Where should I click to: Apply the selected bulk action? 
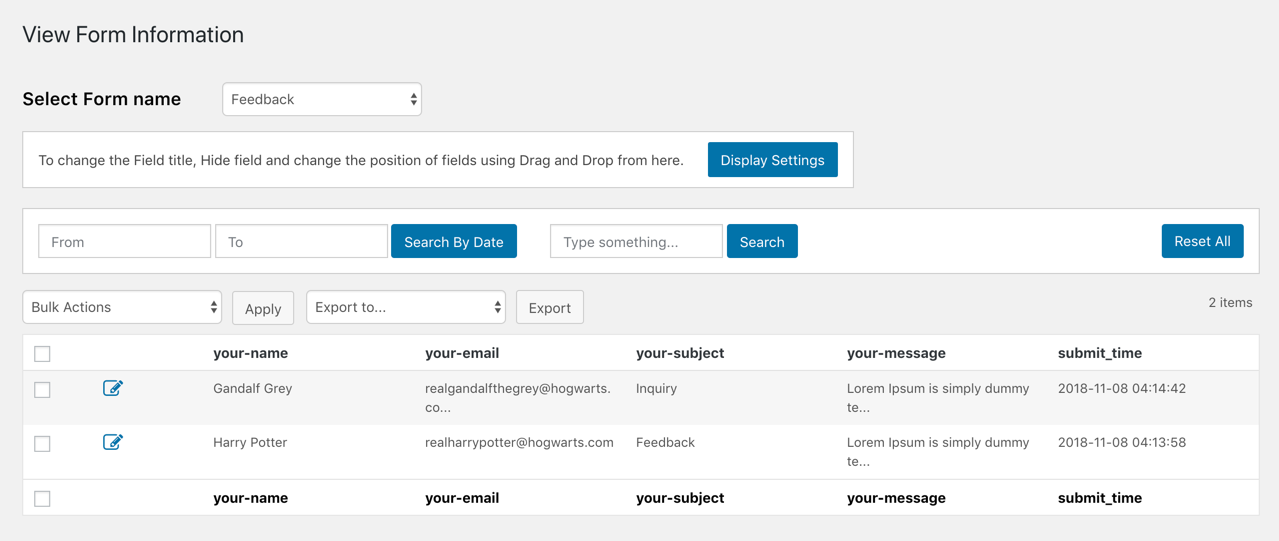(x=263, y=308)
